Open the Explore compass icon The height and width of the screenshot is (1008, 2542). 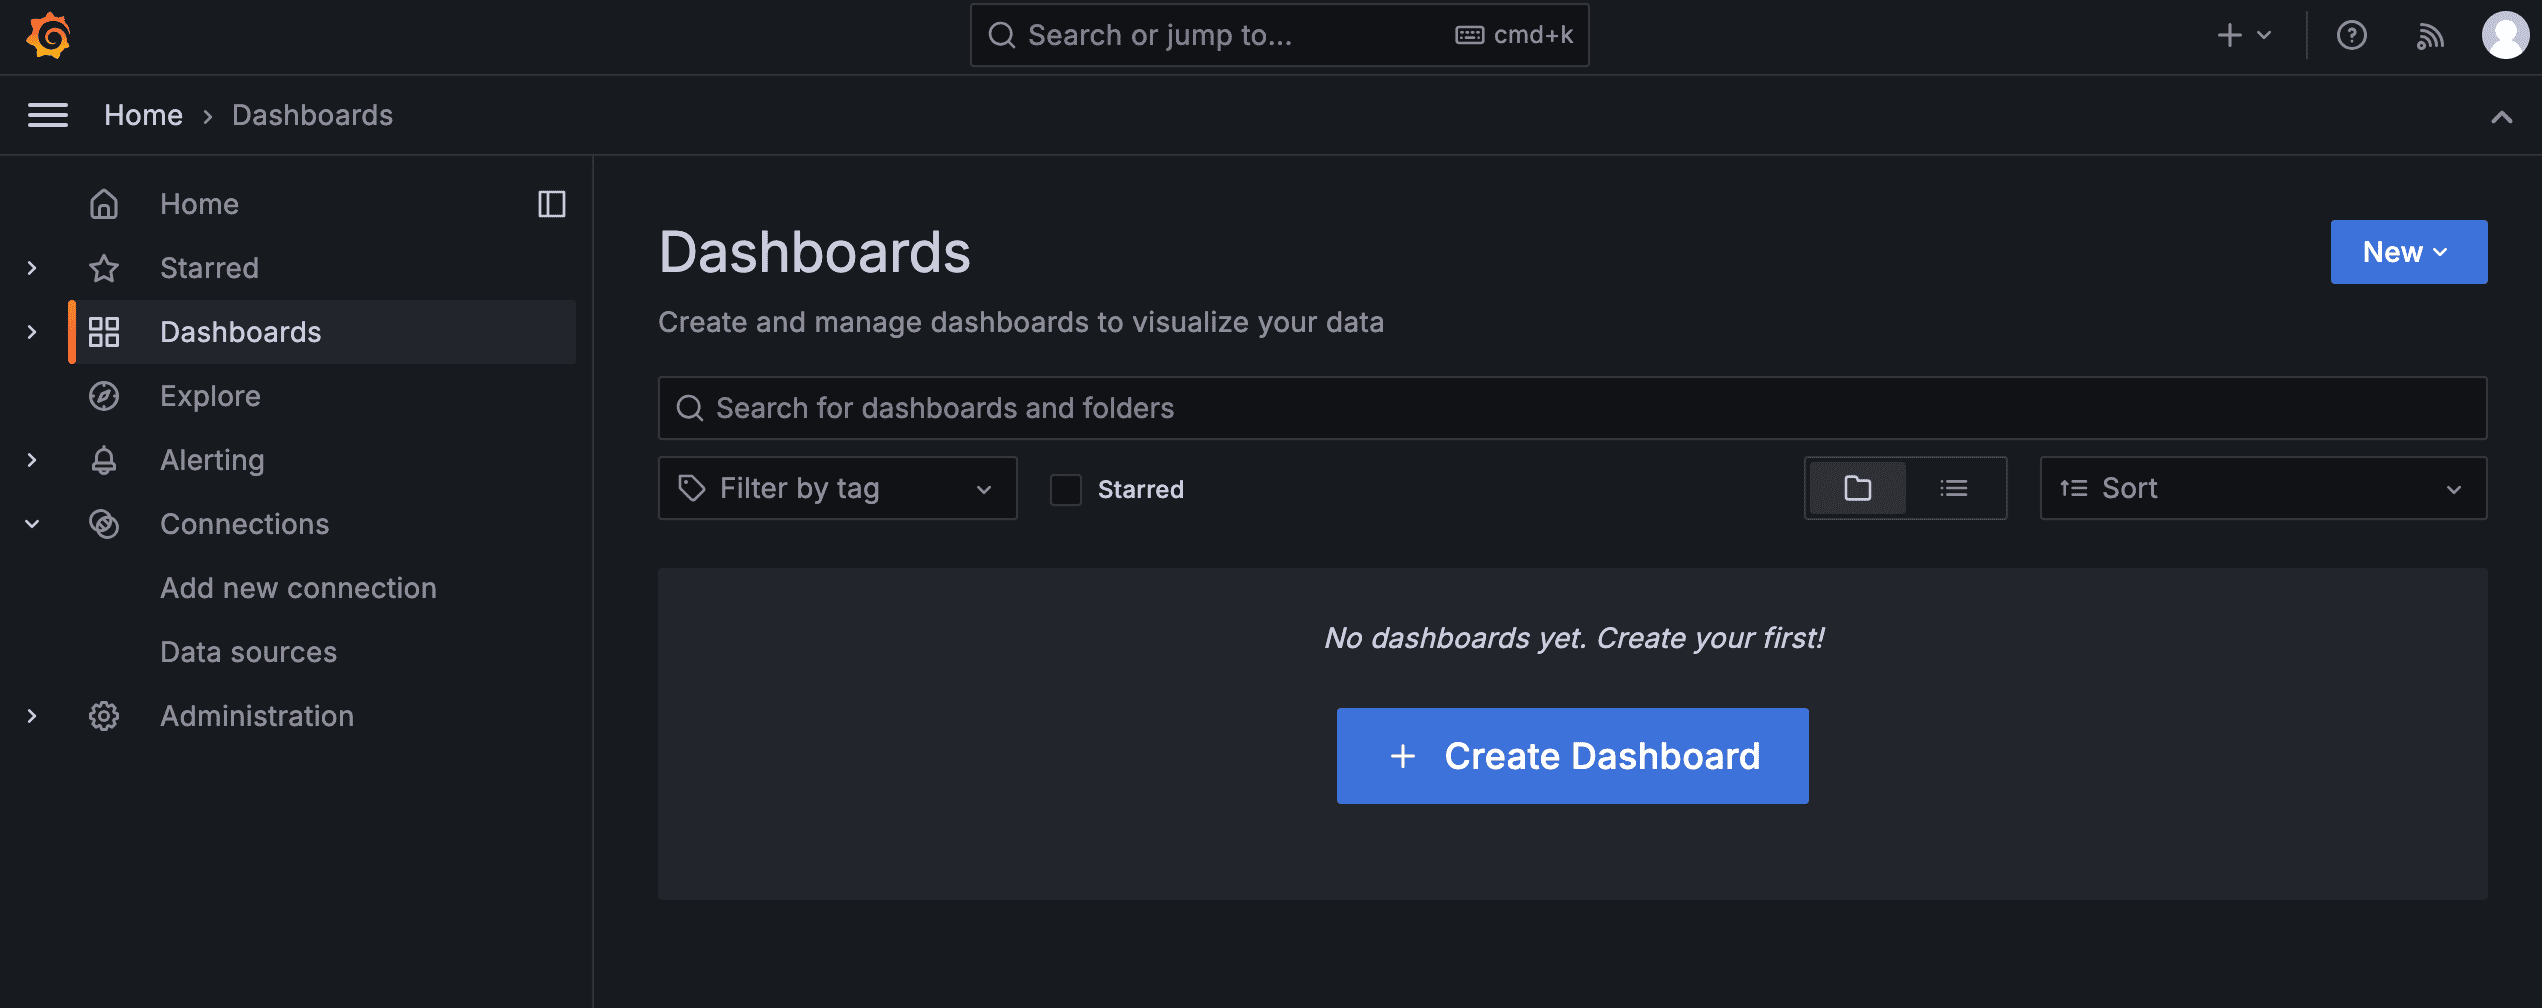point(104,396)
